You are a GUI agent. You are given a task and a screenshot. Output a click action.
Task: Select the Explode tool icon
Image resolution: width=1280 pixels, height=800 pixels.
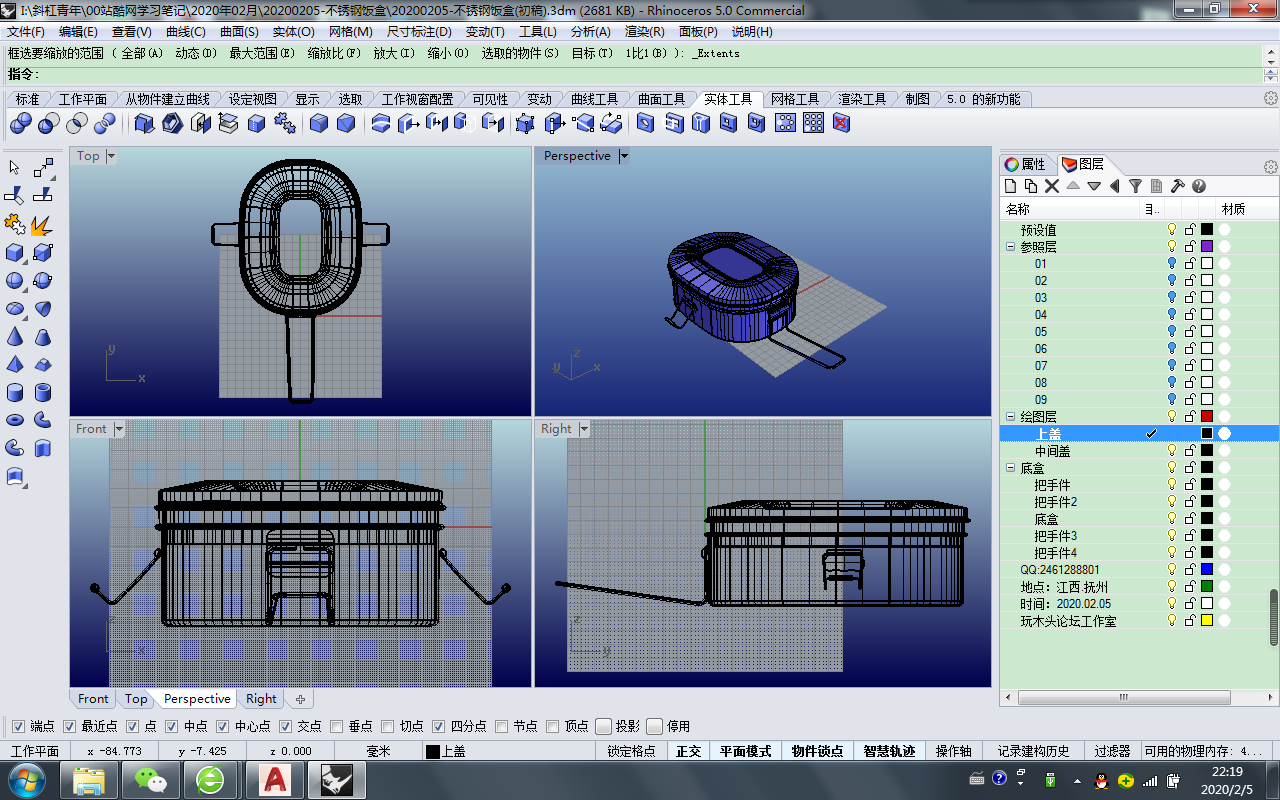click(x=42, y=224)
